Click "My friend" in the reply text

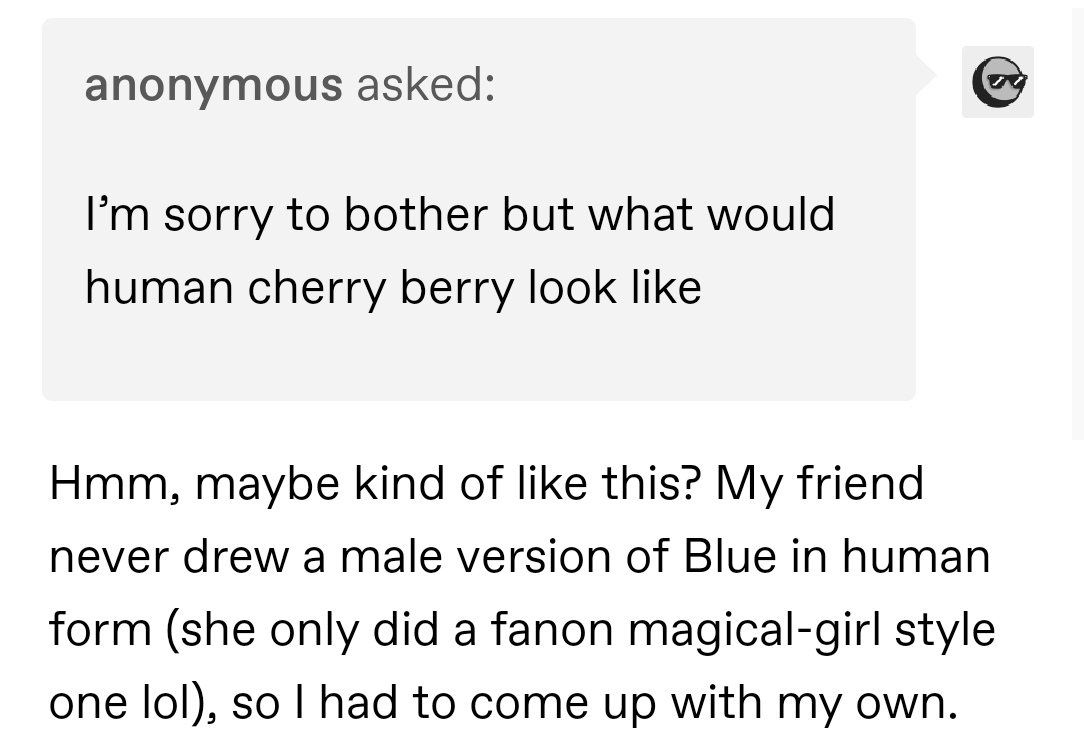(x=819, y=484)
